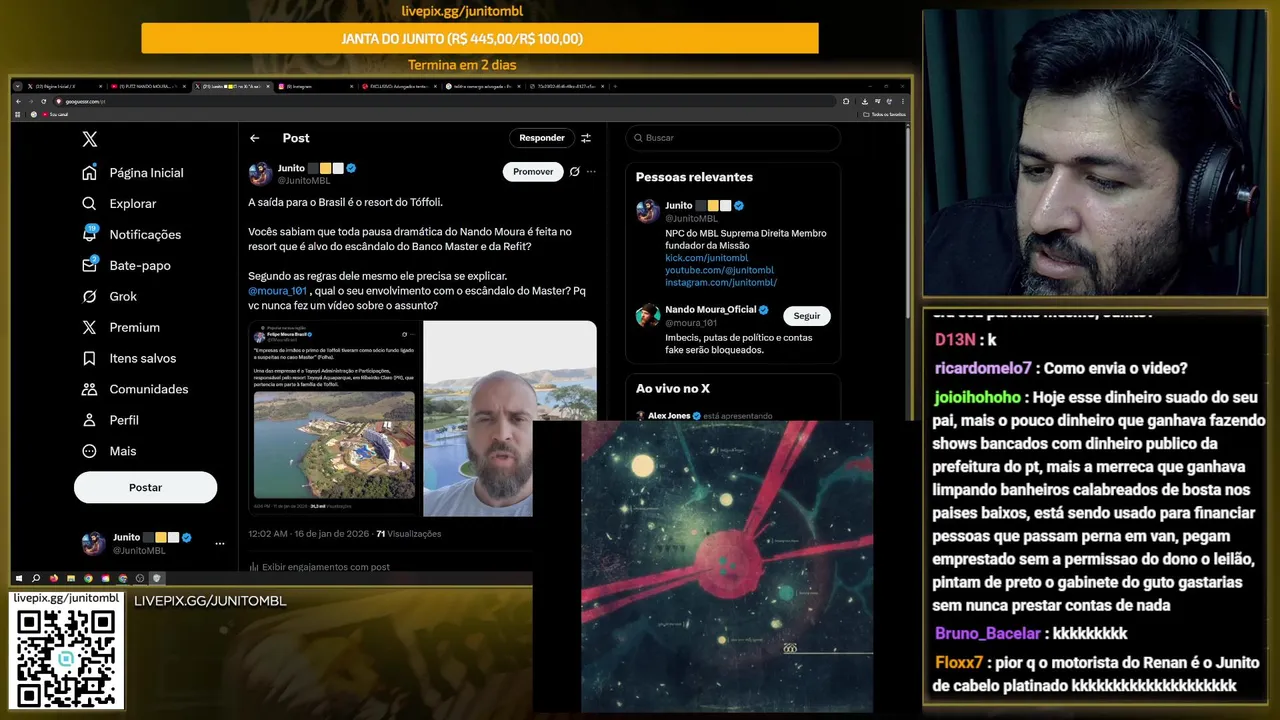Click the Buscar search field
Viewport: 1280px width, 720px height.
coord(733,138)
